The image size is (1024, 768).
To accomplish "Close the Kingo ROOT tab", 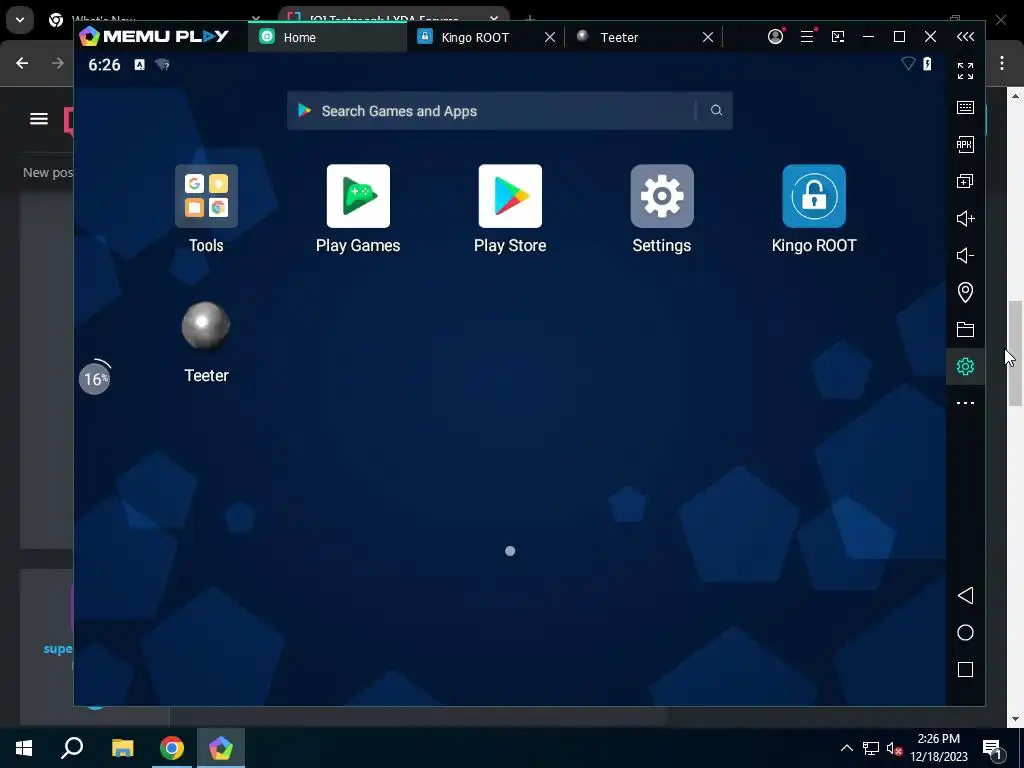I will click(x=550, y=37).
